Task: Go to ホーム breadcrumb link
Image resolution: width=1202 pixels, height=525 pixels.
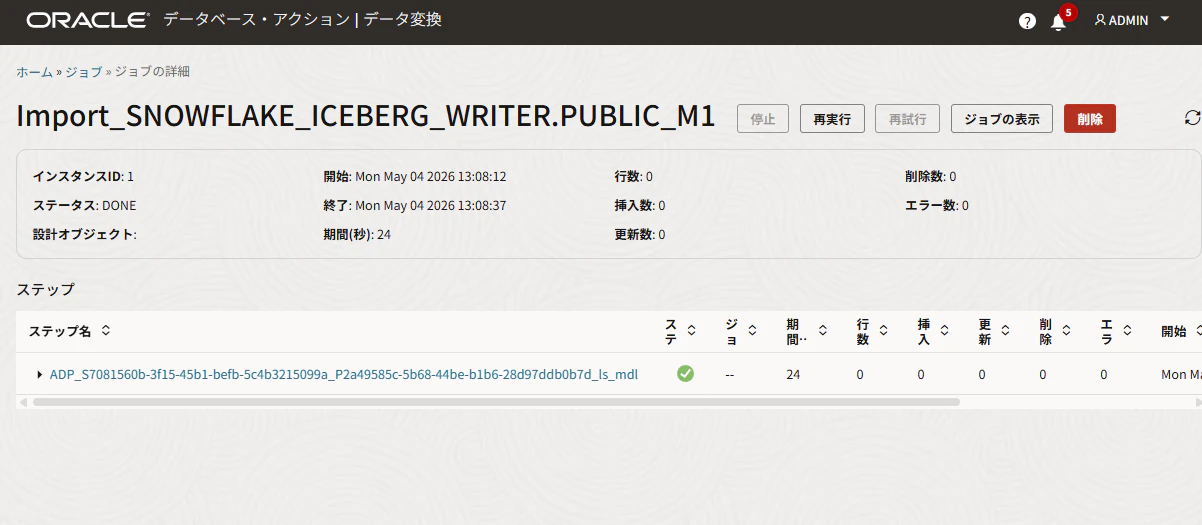Action: click(34, 72)
